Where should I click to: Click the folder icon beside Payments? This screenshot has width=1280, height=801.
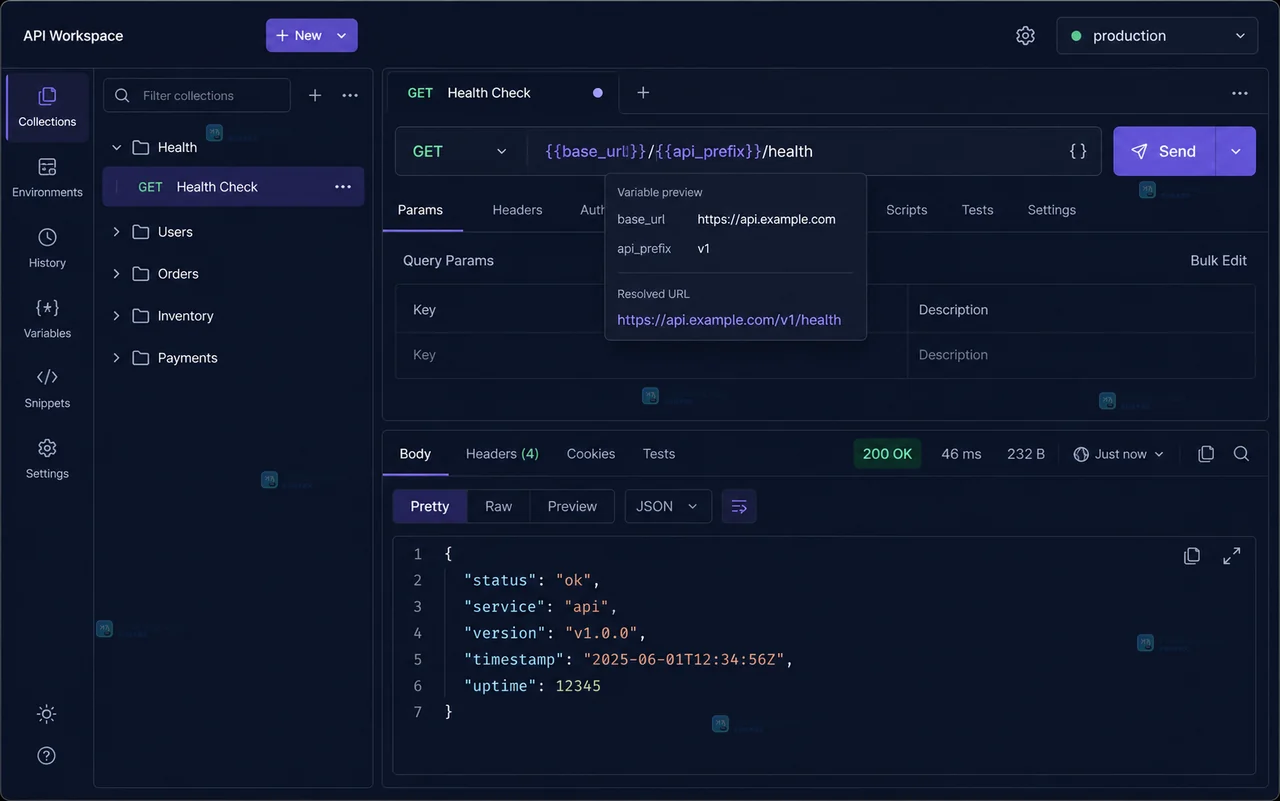click(x=141, y=358)
